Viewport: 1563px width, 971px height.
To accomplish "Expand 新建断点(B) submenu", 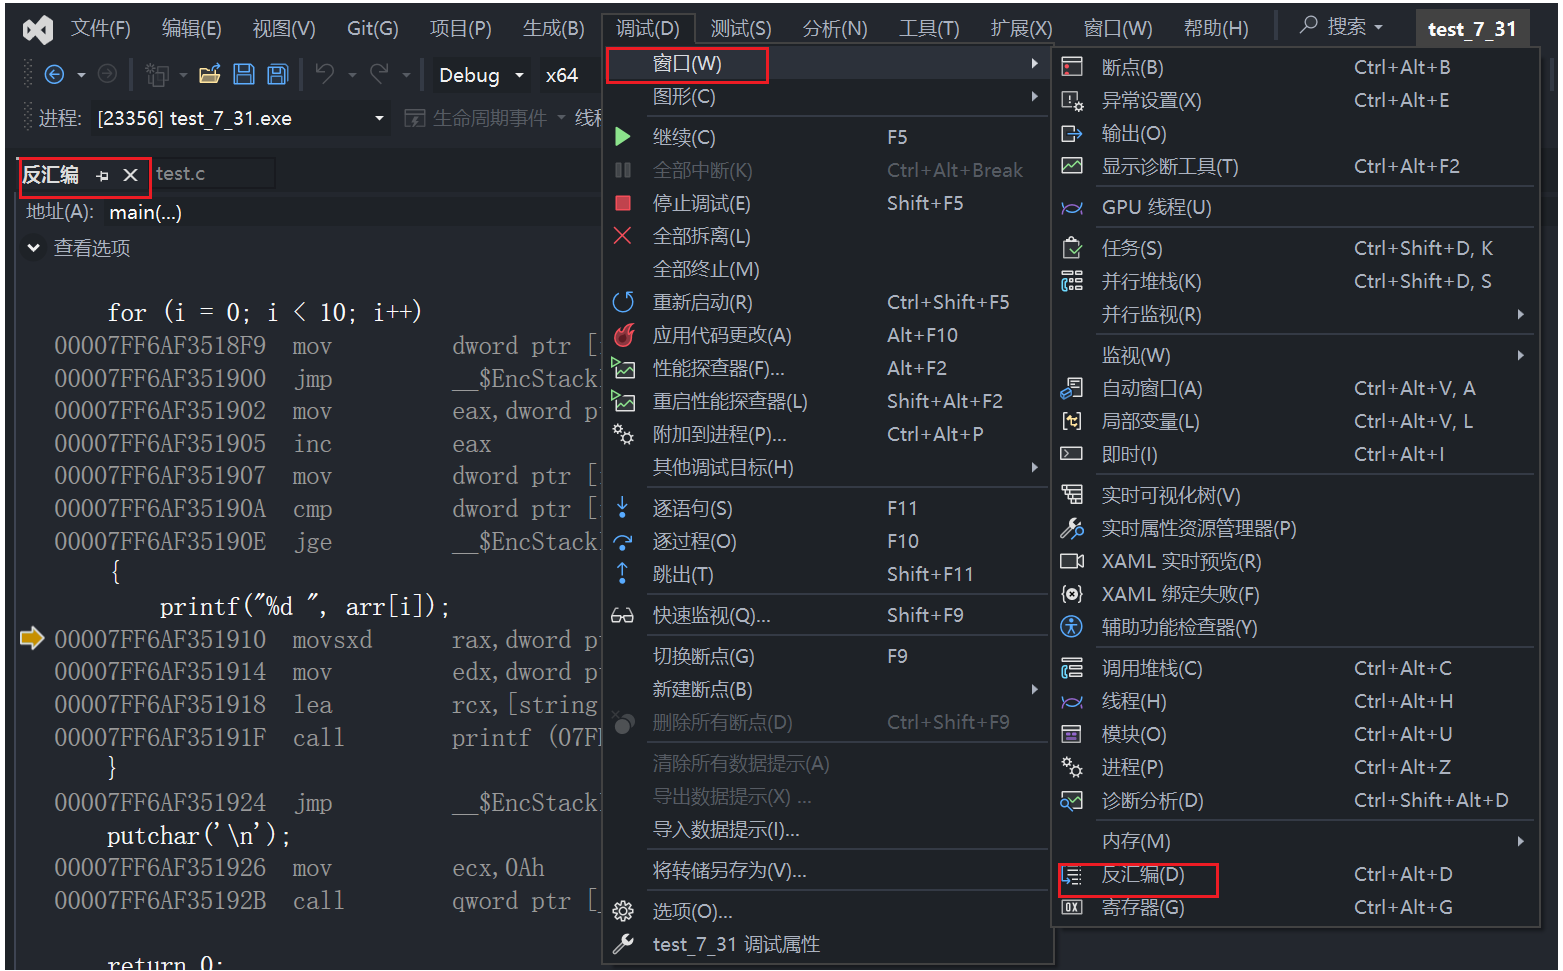I will click(x=828, y=689).
